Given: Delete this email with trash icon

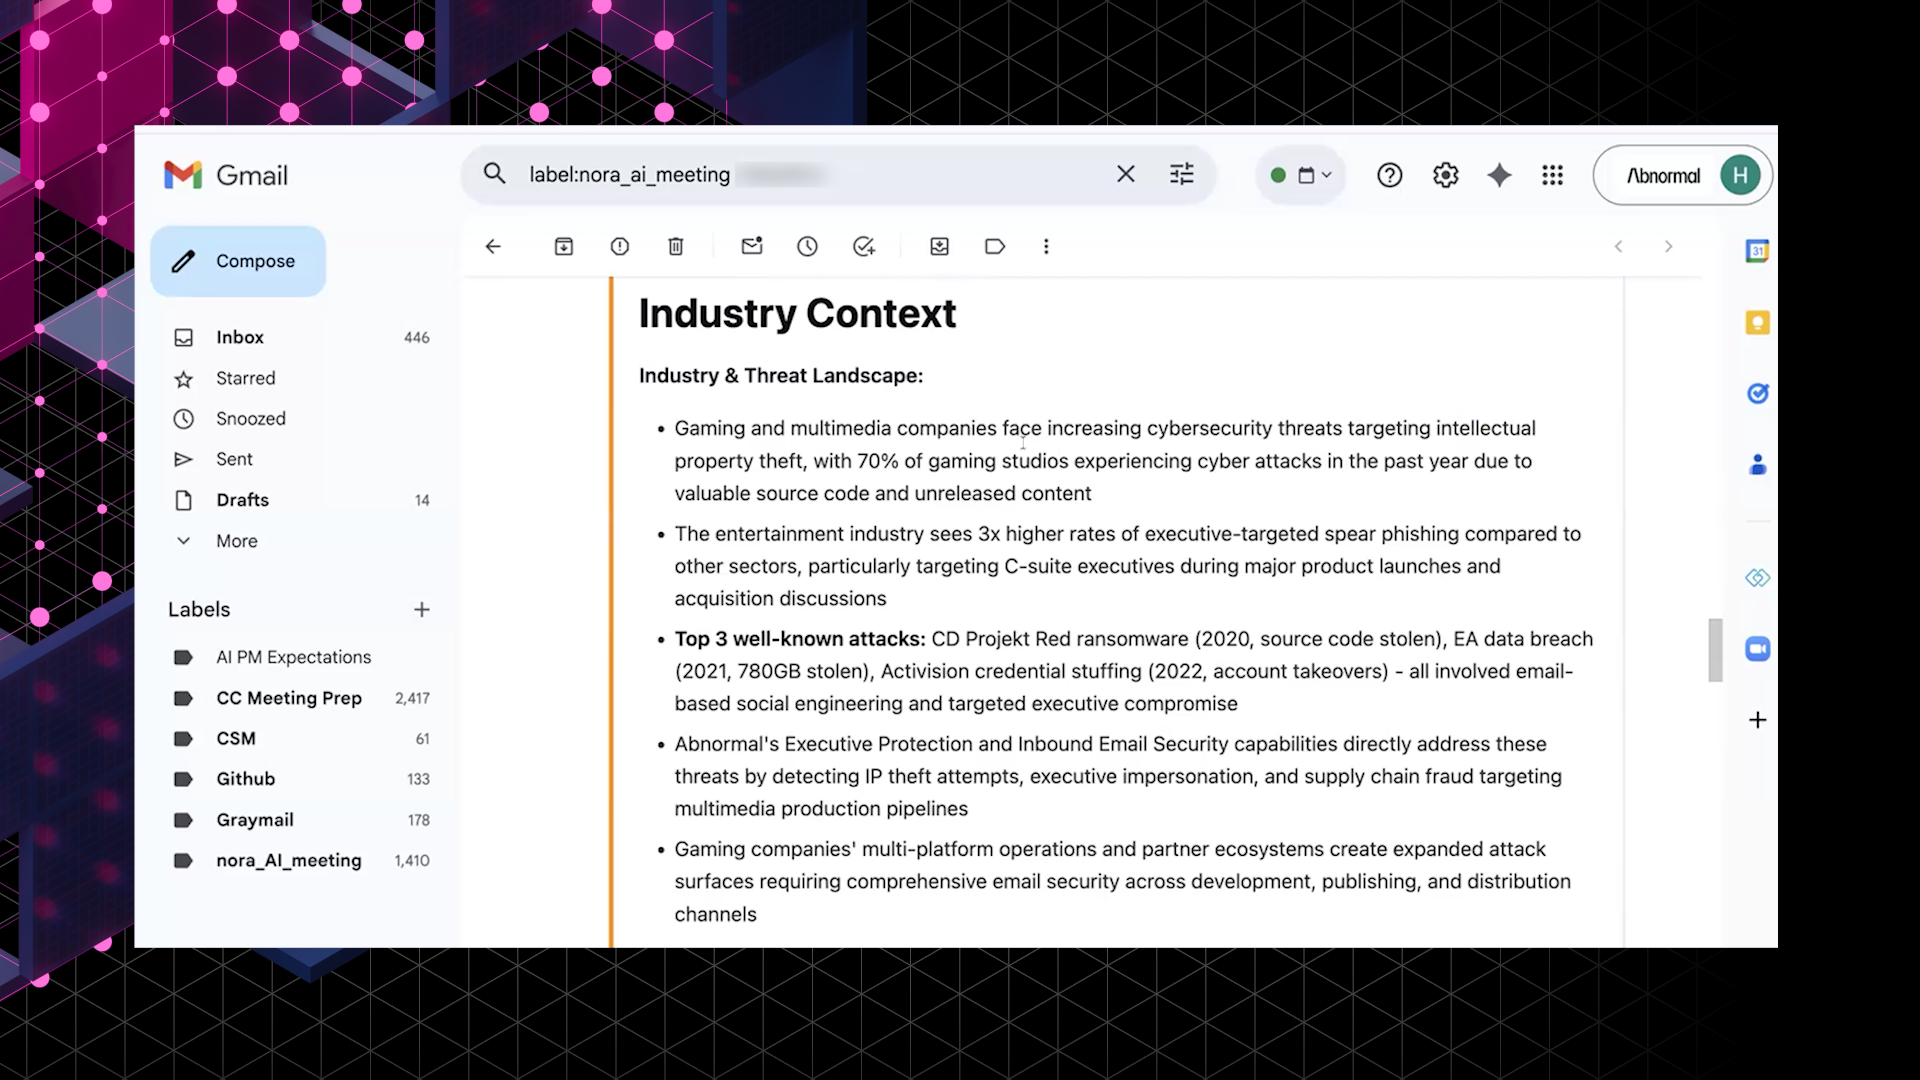Looking at the screenshot, I should pyautogui.click(x=676, y=246).
